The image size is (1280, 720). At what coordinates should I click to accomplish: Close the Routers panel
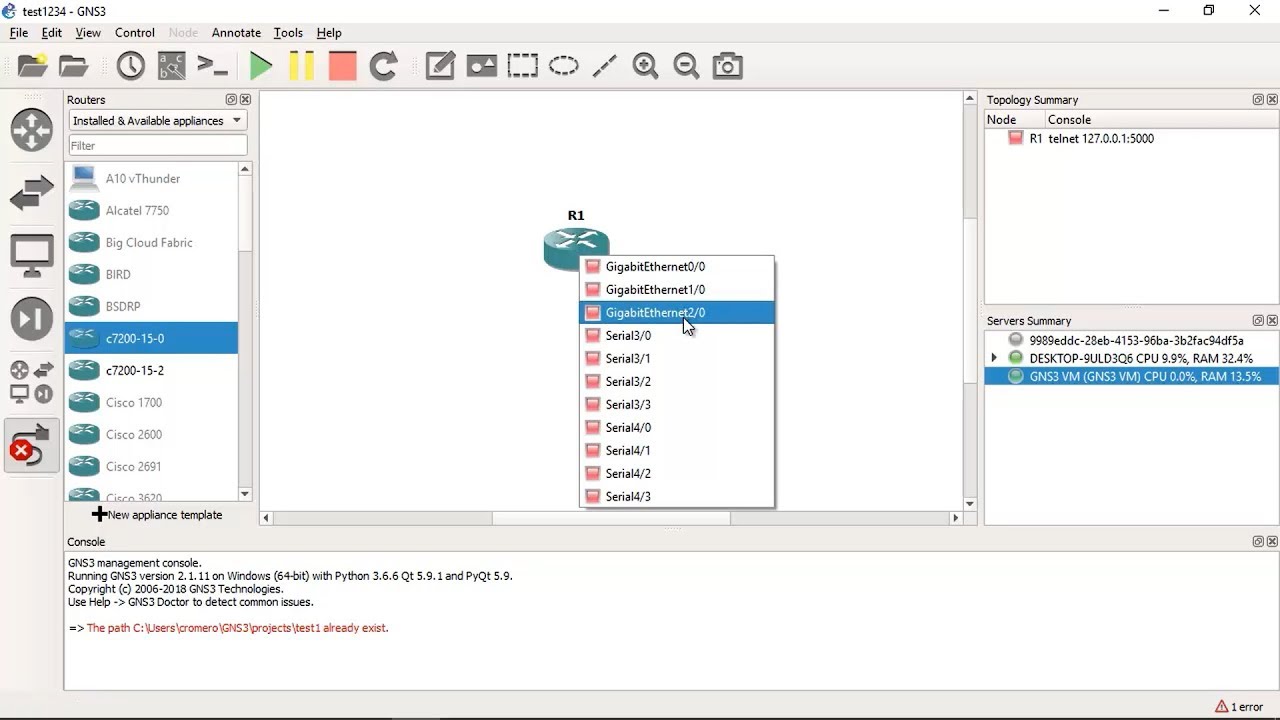click(x=246, y=100)
